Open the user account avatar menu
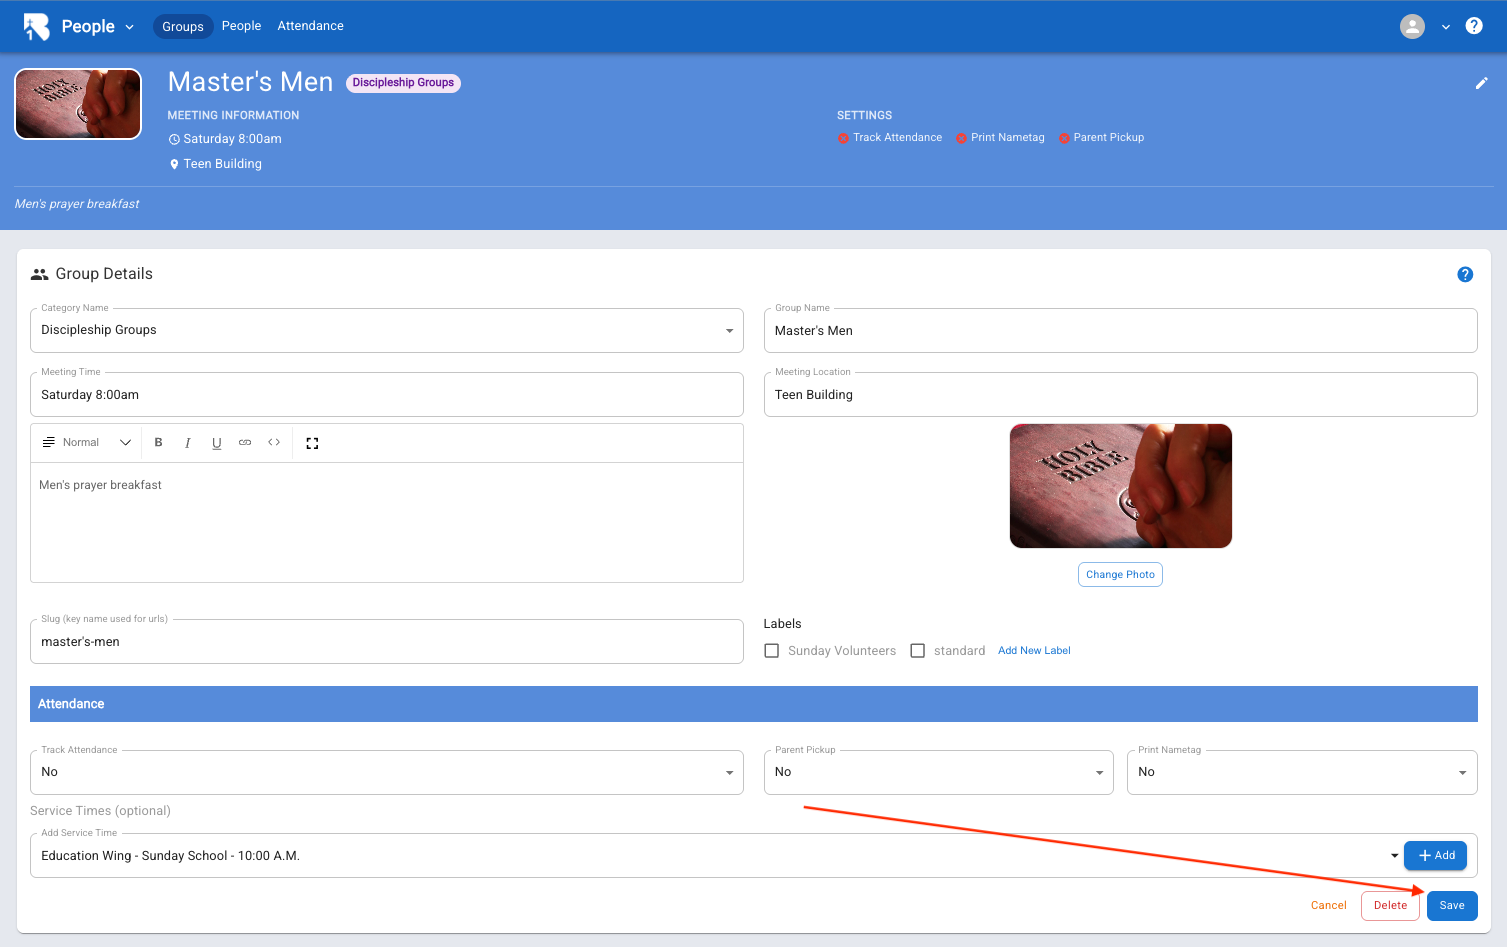Viewport: 1507px width, 947px height. tap(1412, 27)
